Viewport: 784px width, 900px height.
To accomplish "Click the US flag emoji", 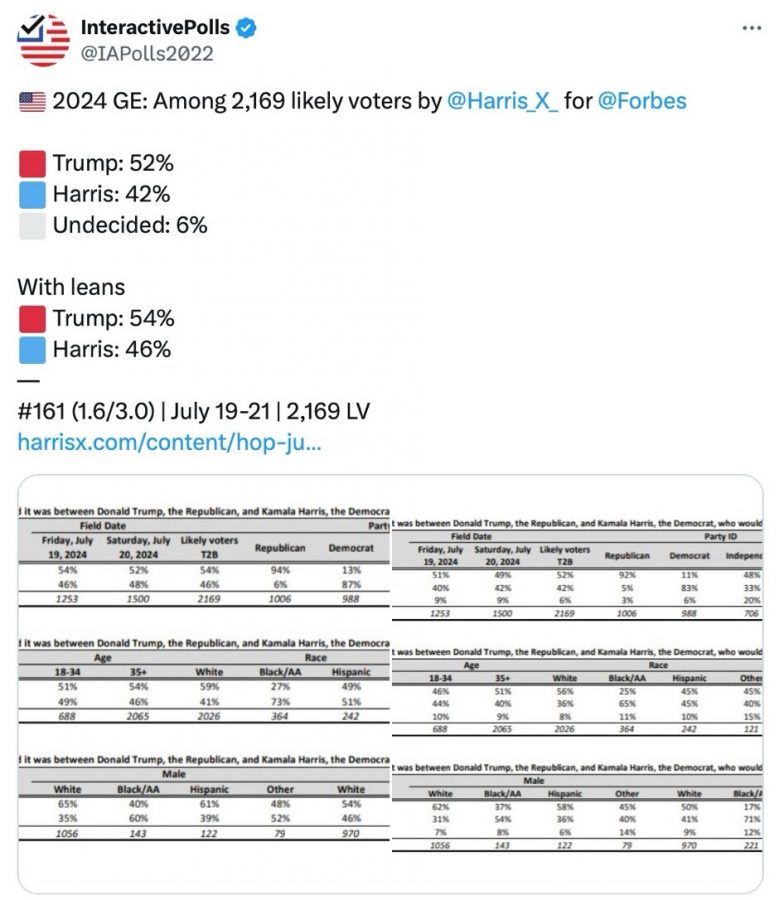I will pyautogui.click(x=32, y=101).
